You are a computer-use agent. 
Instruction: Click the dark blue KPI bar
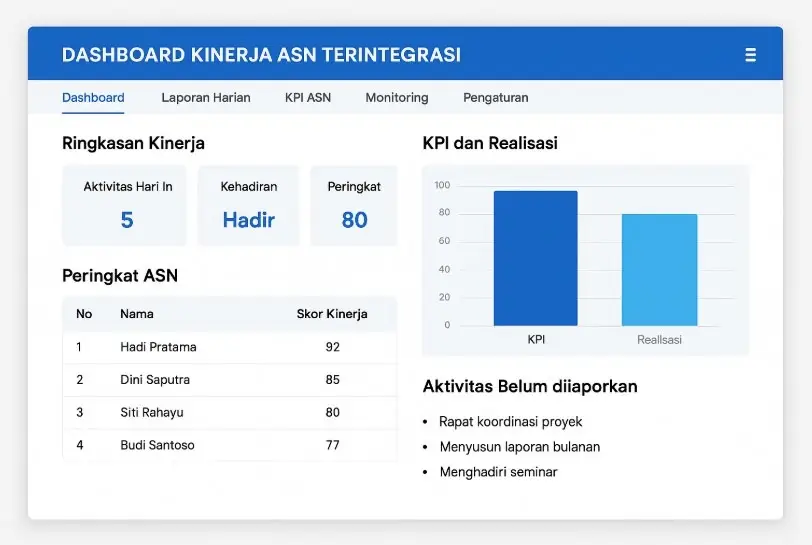click(x=535, y=258)
